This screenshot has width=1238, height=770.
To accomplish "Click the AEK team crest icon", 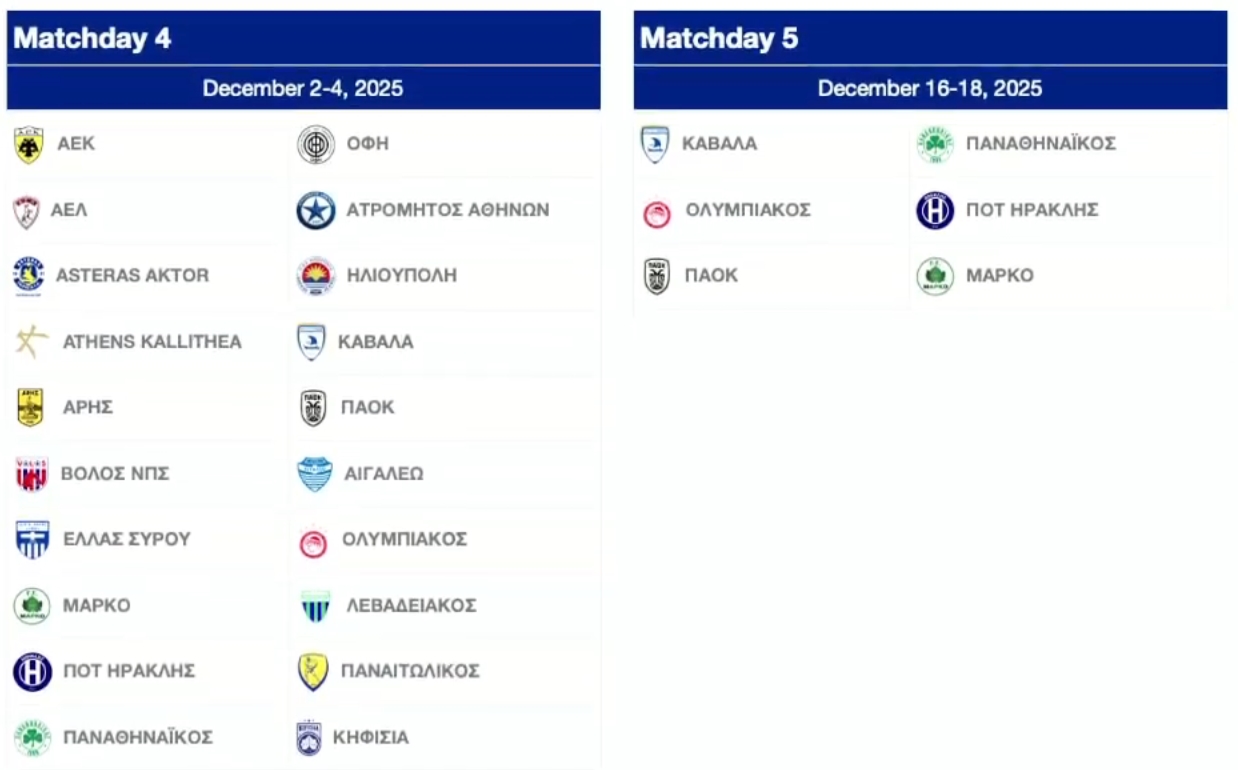I will (28, 145).
